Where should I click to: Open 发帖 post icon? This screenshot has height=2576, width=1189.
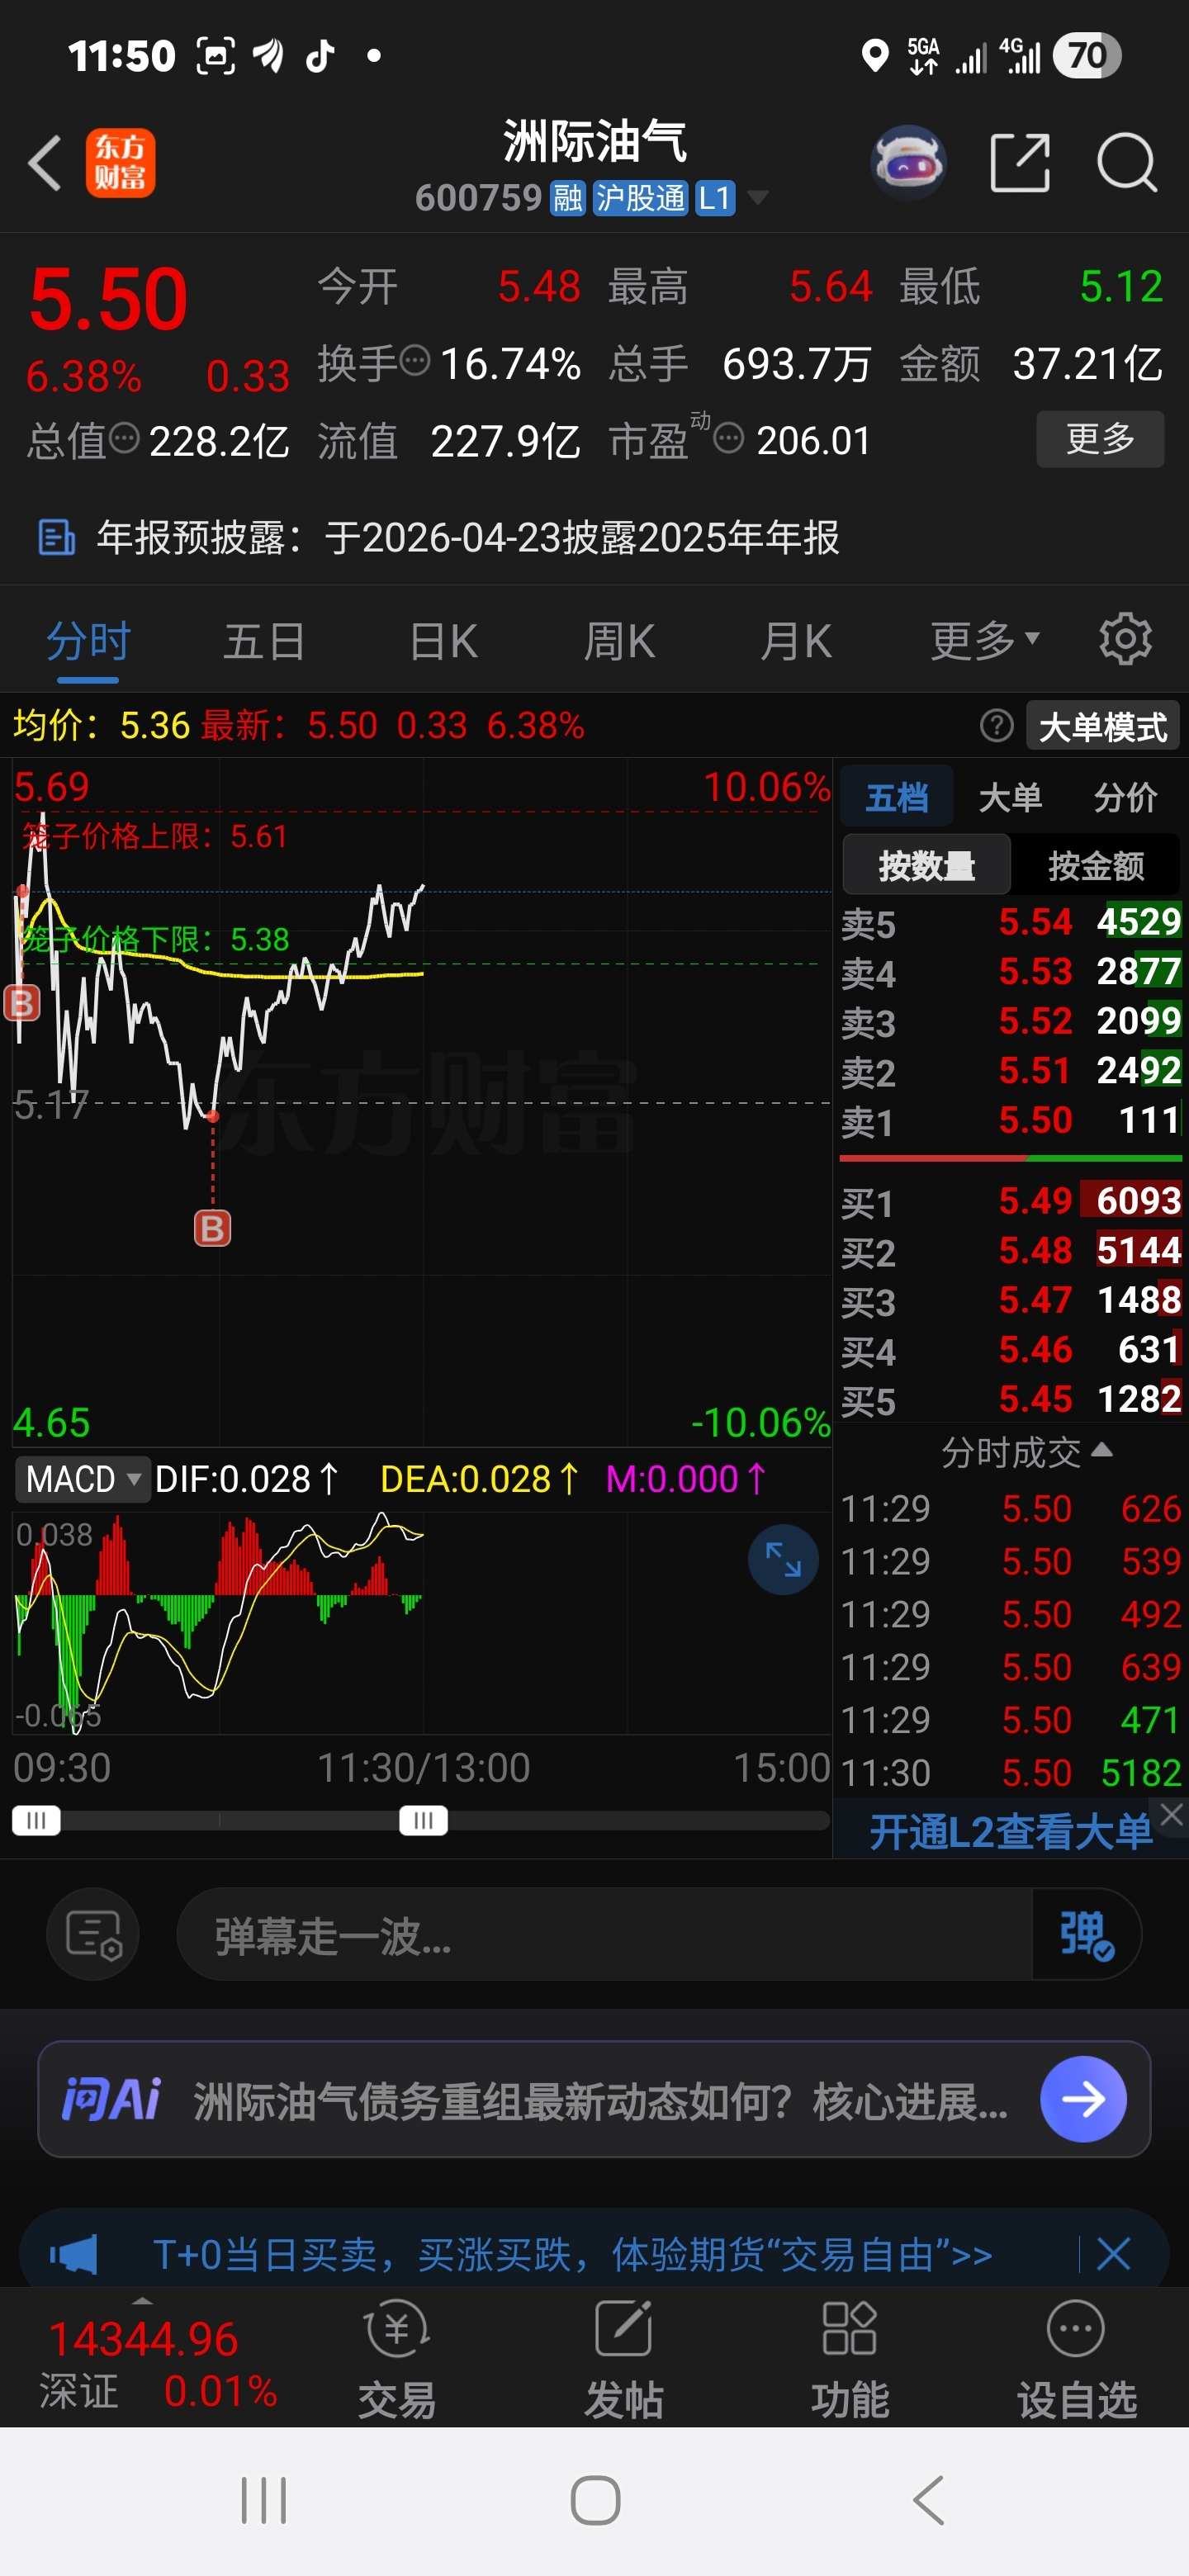[x=624, y=2359]
